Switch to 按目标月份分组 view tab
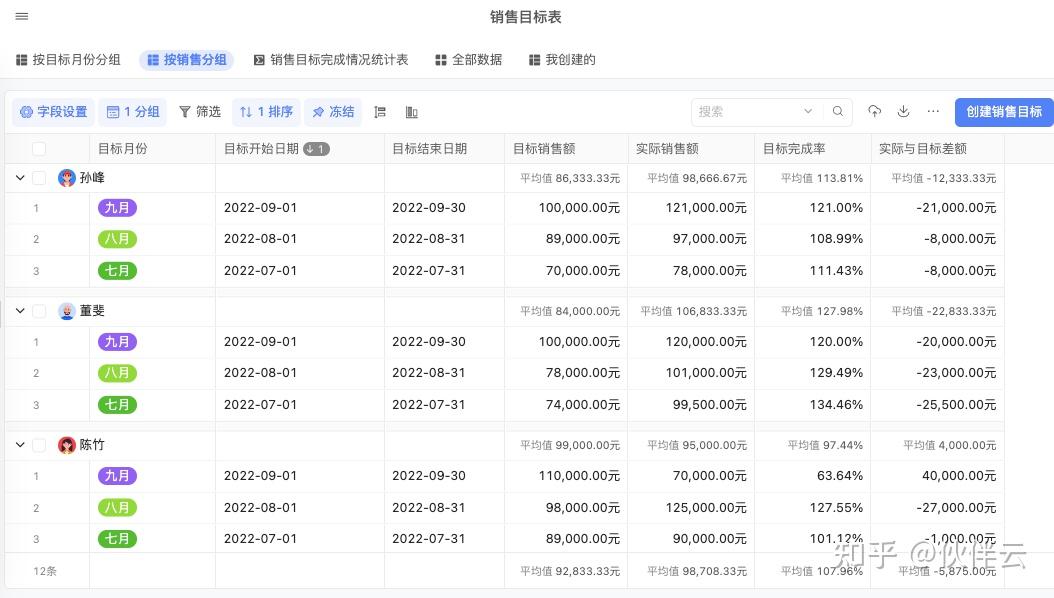Viewport: 1054px width, 598px height. coord(68,60)
